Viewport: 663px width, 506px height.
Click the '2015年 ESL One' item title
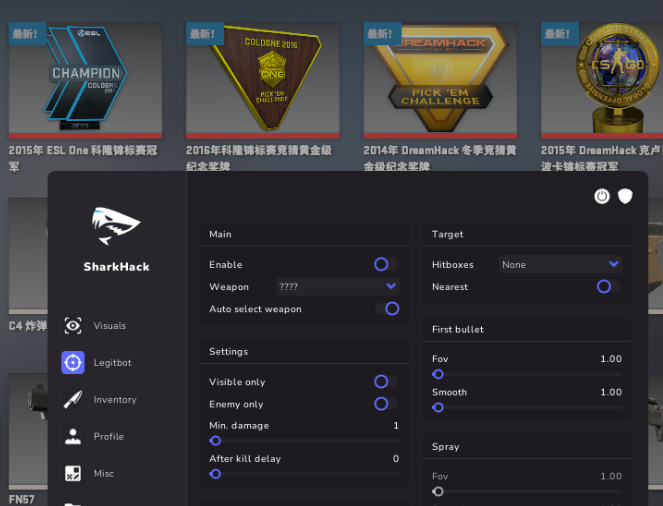coord(83,158)
